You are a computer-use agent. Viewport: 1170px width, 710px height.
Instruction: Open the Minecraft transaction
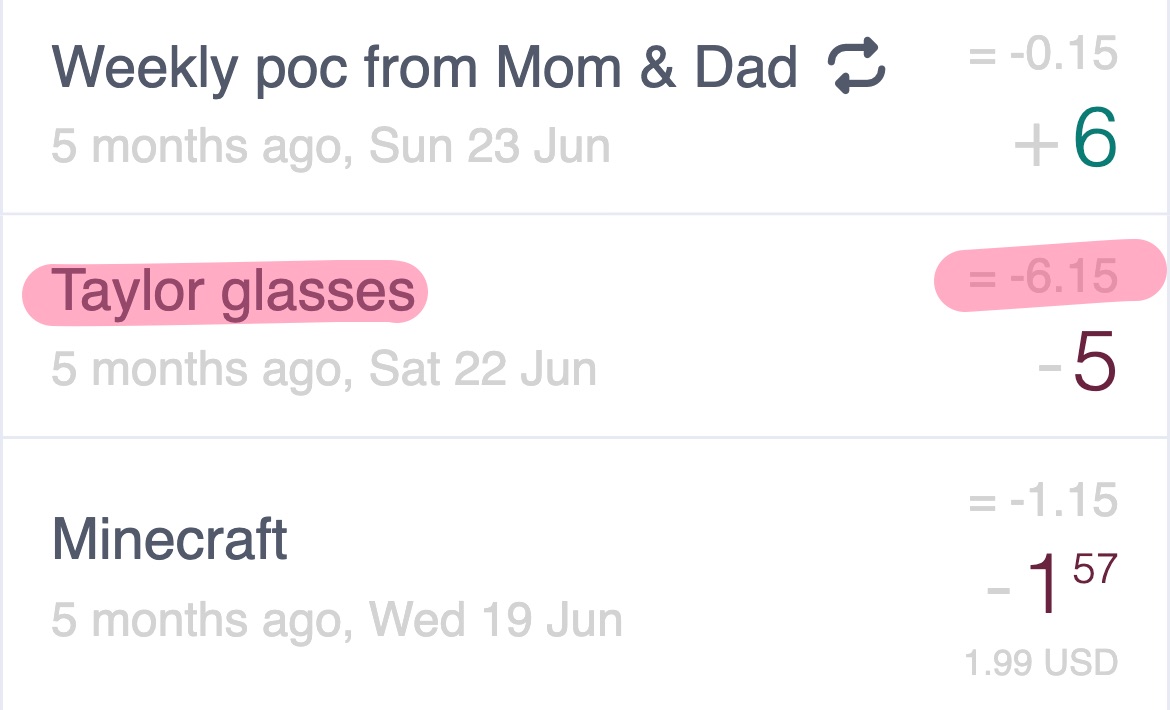click(585, 574)
